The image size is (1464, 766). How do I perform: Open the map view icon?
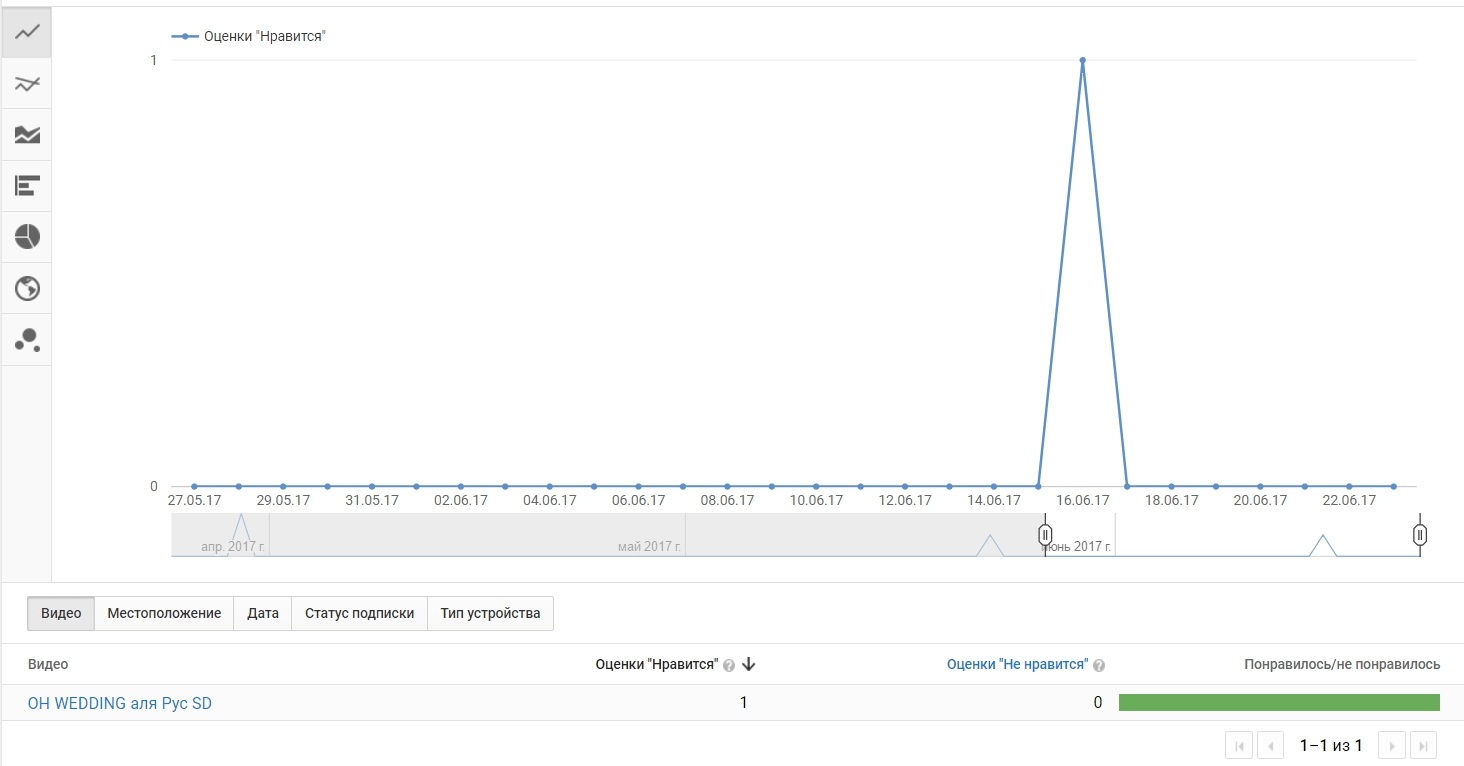[27, 288]
